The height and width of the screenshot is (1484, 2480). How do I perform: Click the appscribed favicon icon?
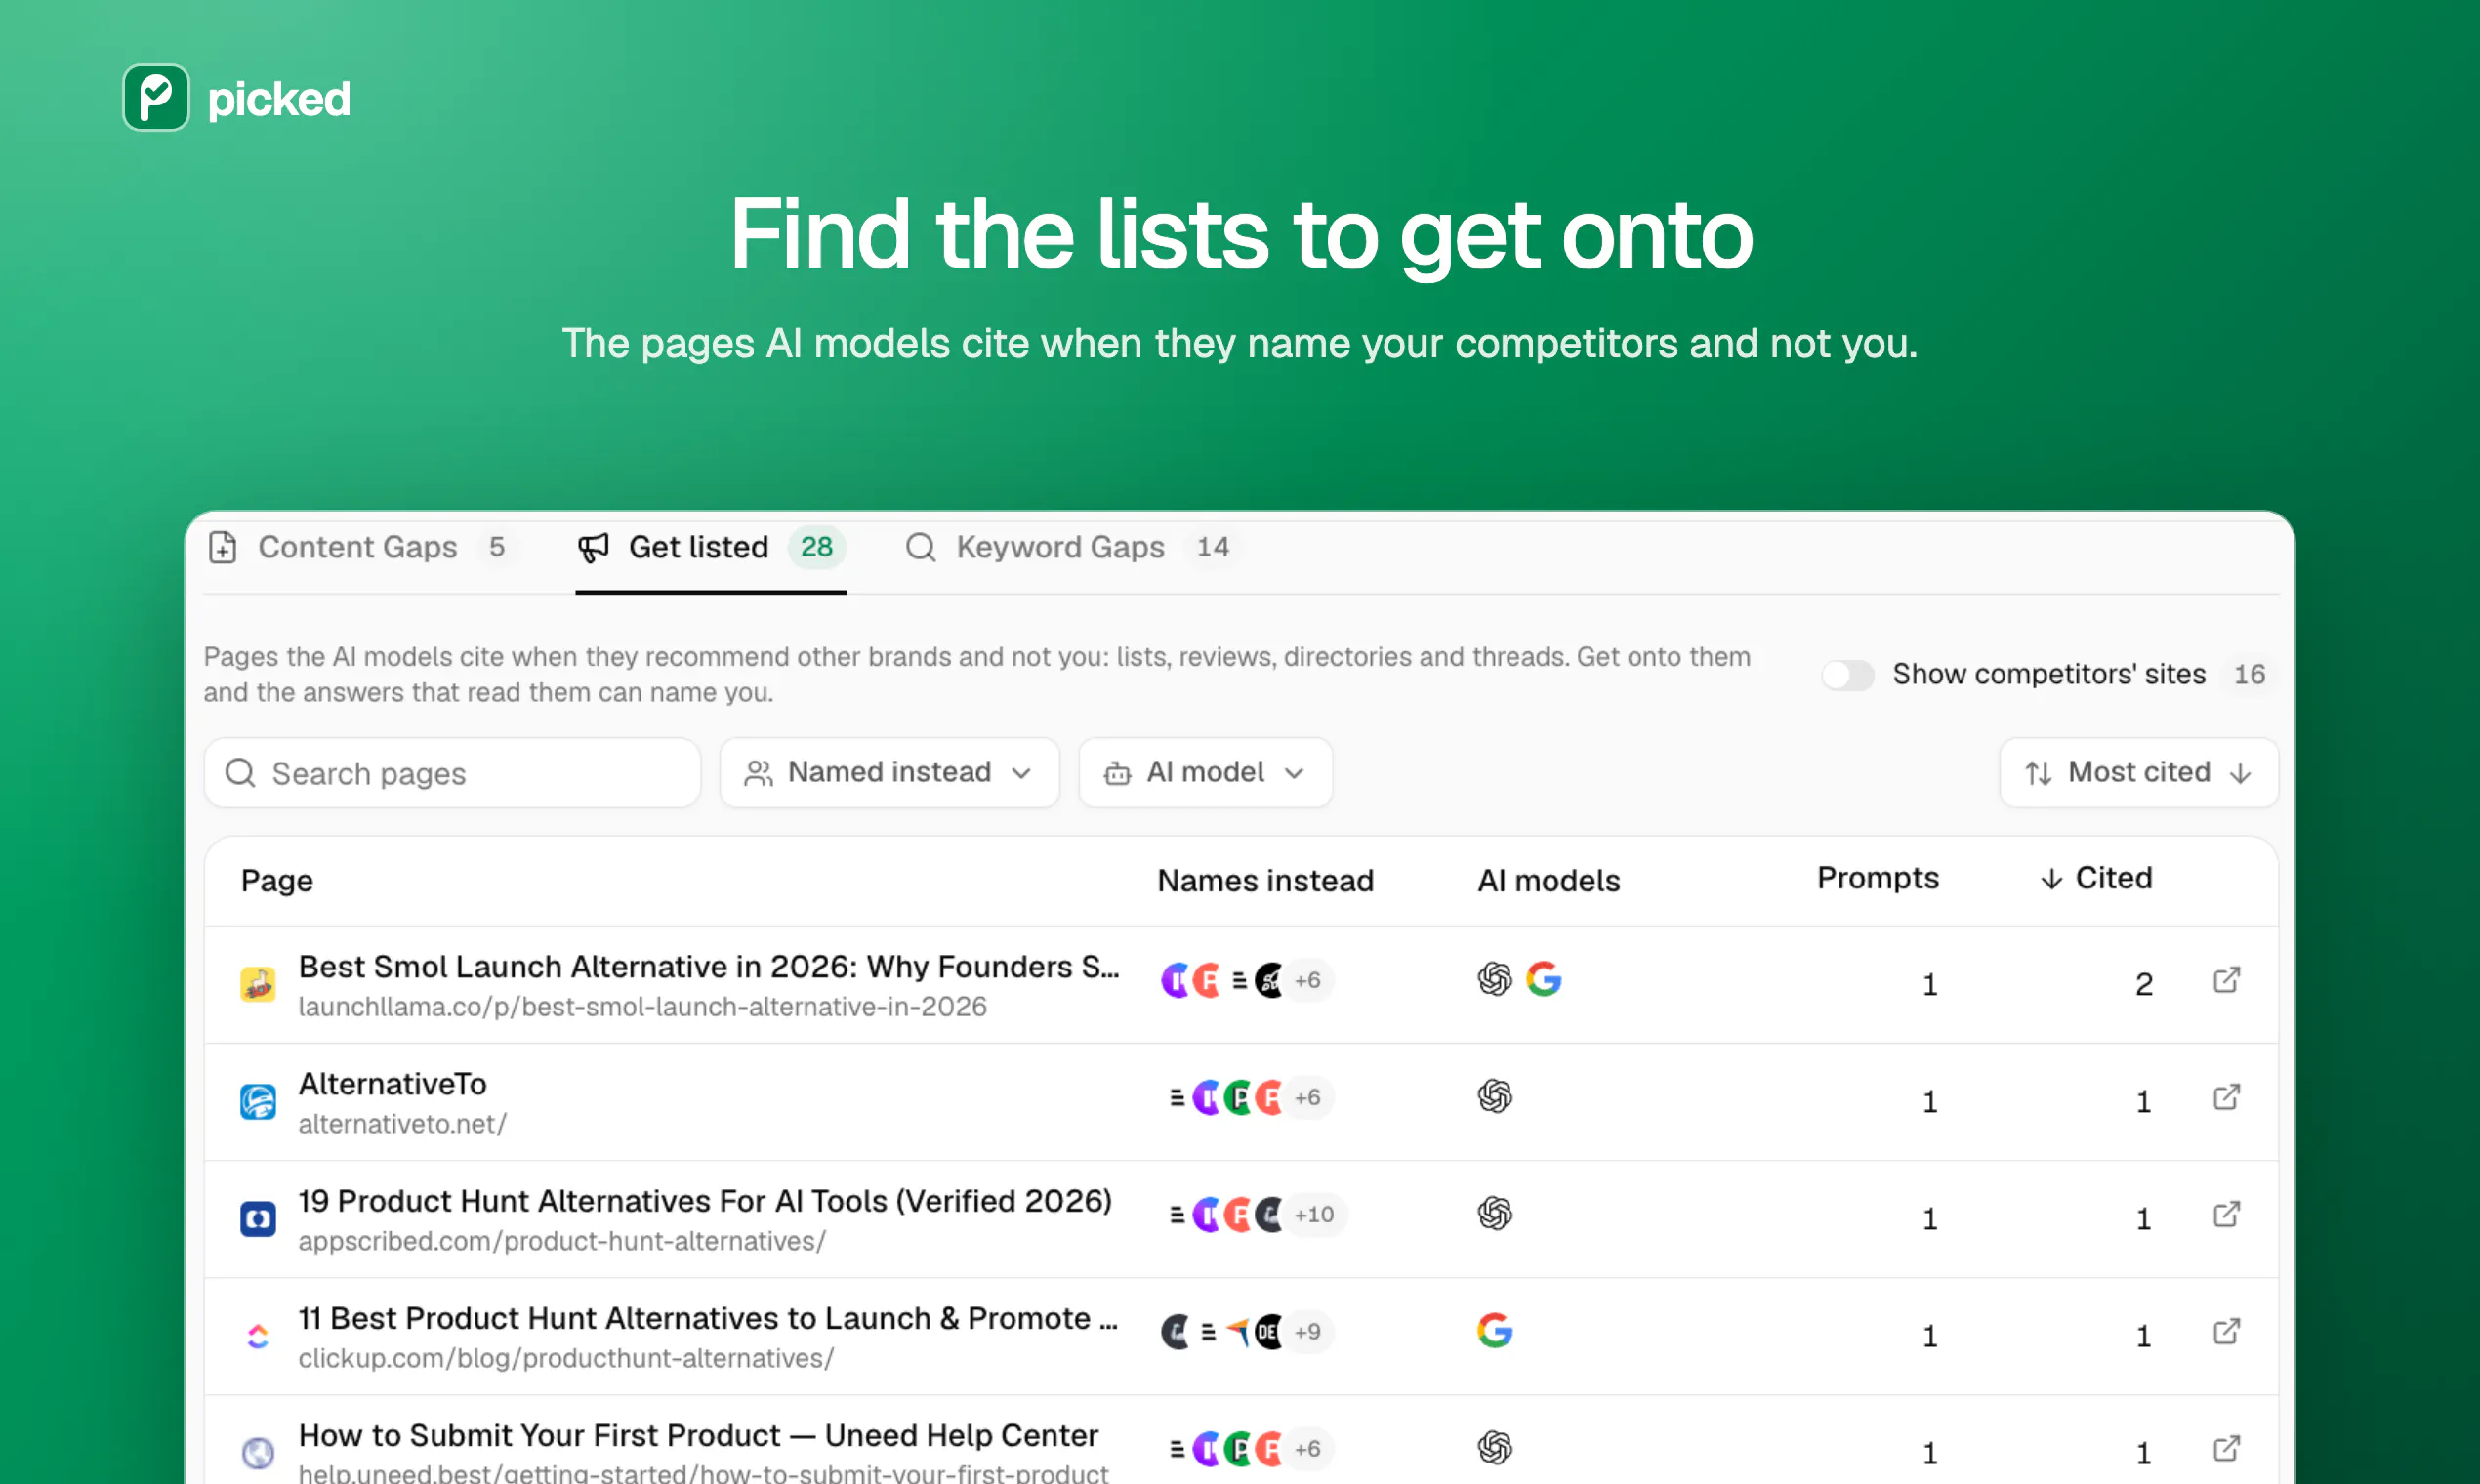tap(258, 1218)
